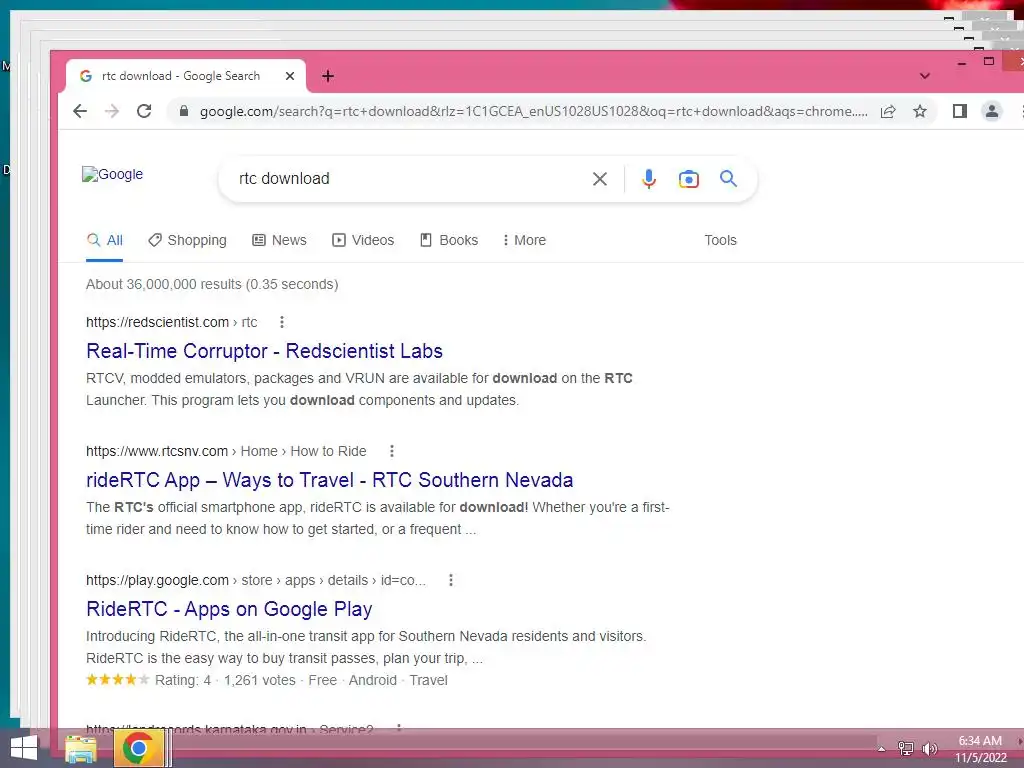1024x768 pixels.
Task: Submit the search with the magnifier icon
Action: click(x=728, y=178)
